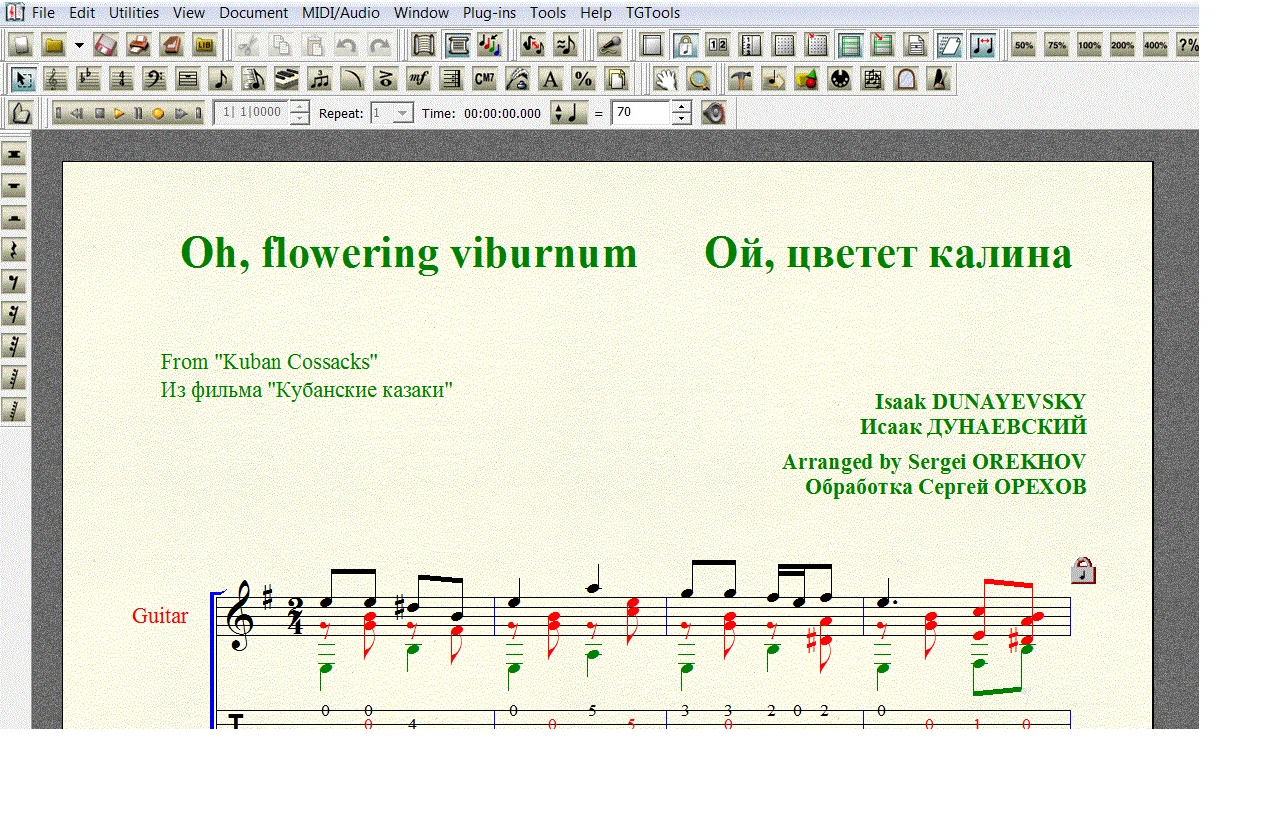Select the MIDI tool

click(839, 79)
